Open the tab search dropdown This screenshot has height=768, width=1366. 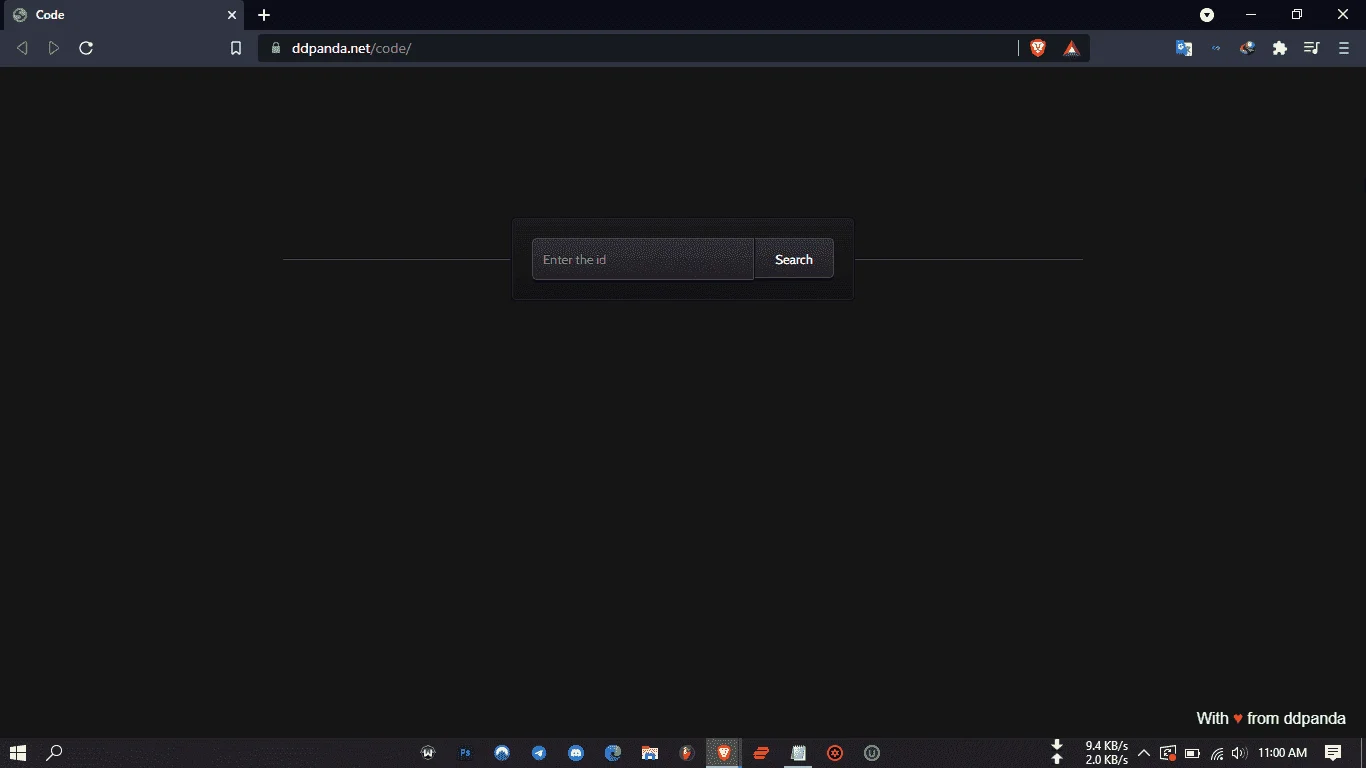(x=1207, y=15)
